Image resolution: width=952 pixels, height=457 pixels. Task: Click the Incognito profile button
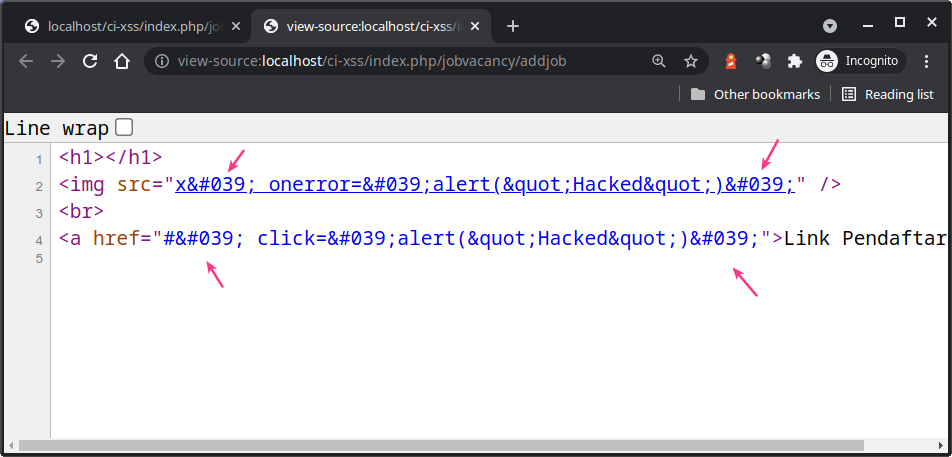pyautogui.click(x=860, y=61)
